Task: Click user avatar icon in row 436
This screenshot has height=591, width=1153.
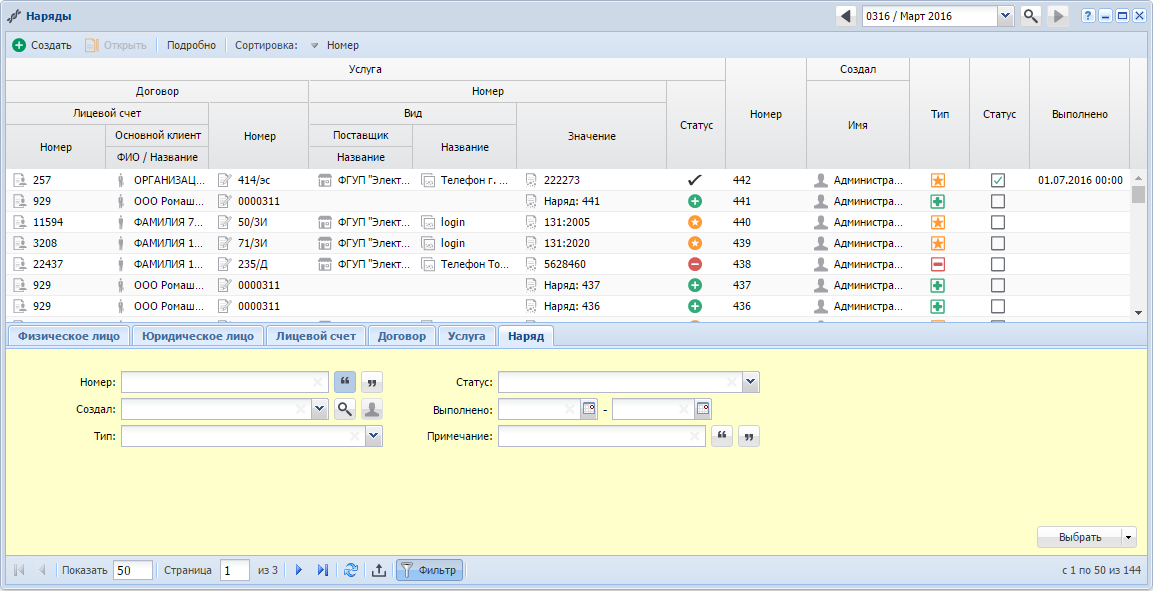Action: coord(821,306)
